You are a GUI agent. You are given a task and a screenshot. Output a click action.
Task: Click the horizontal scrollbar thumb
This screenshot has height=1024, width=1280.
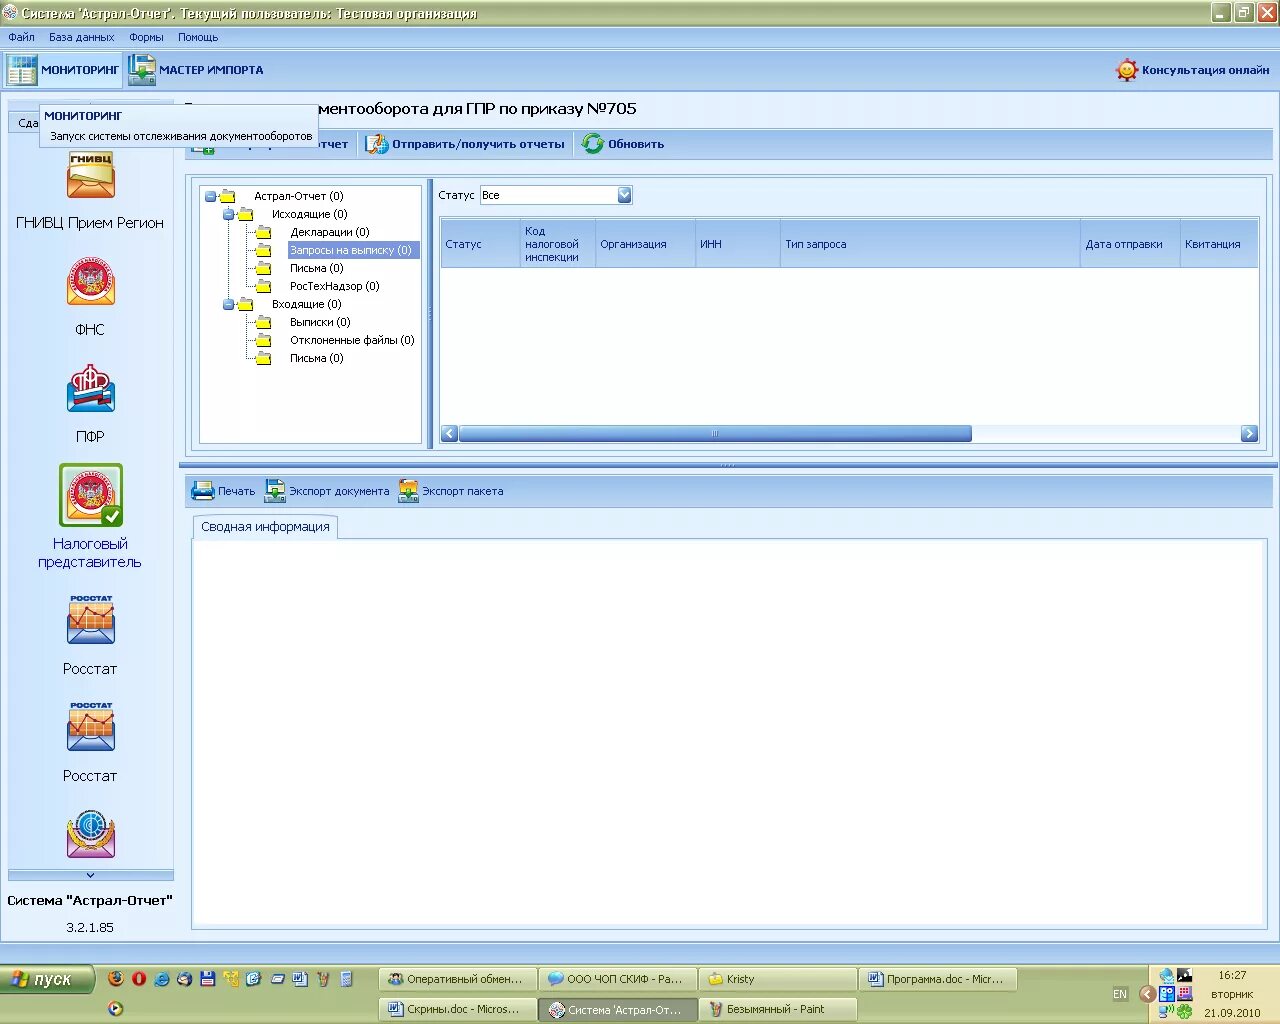point(715,433)
